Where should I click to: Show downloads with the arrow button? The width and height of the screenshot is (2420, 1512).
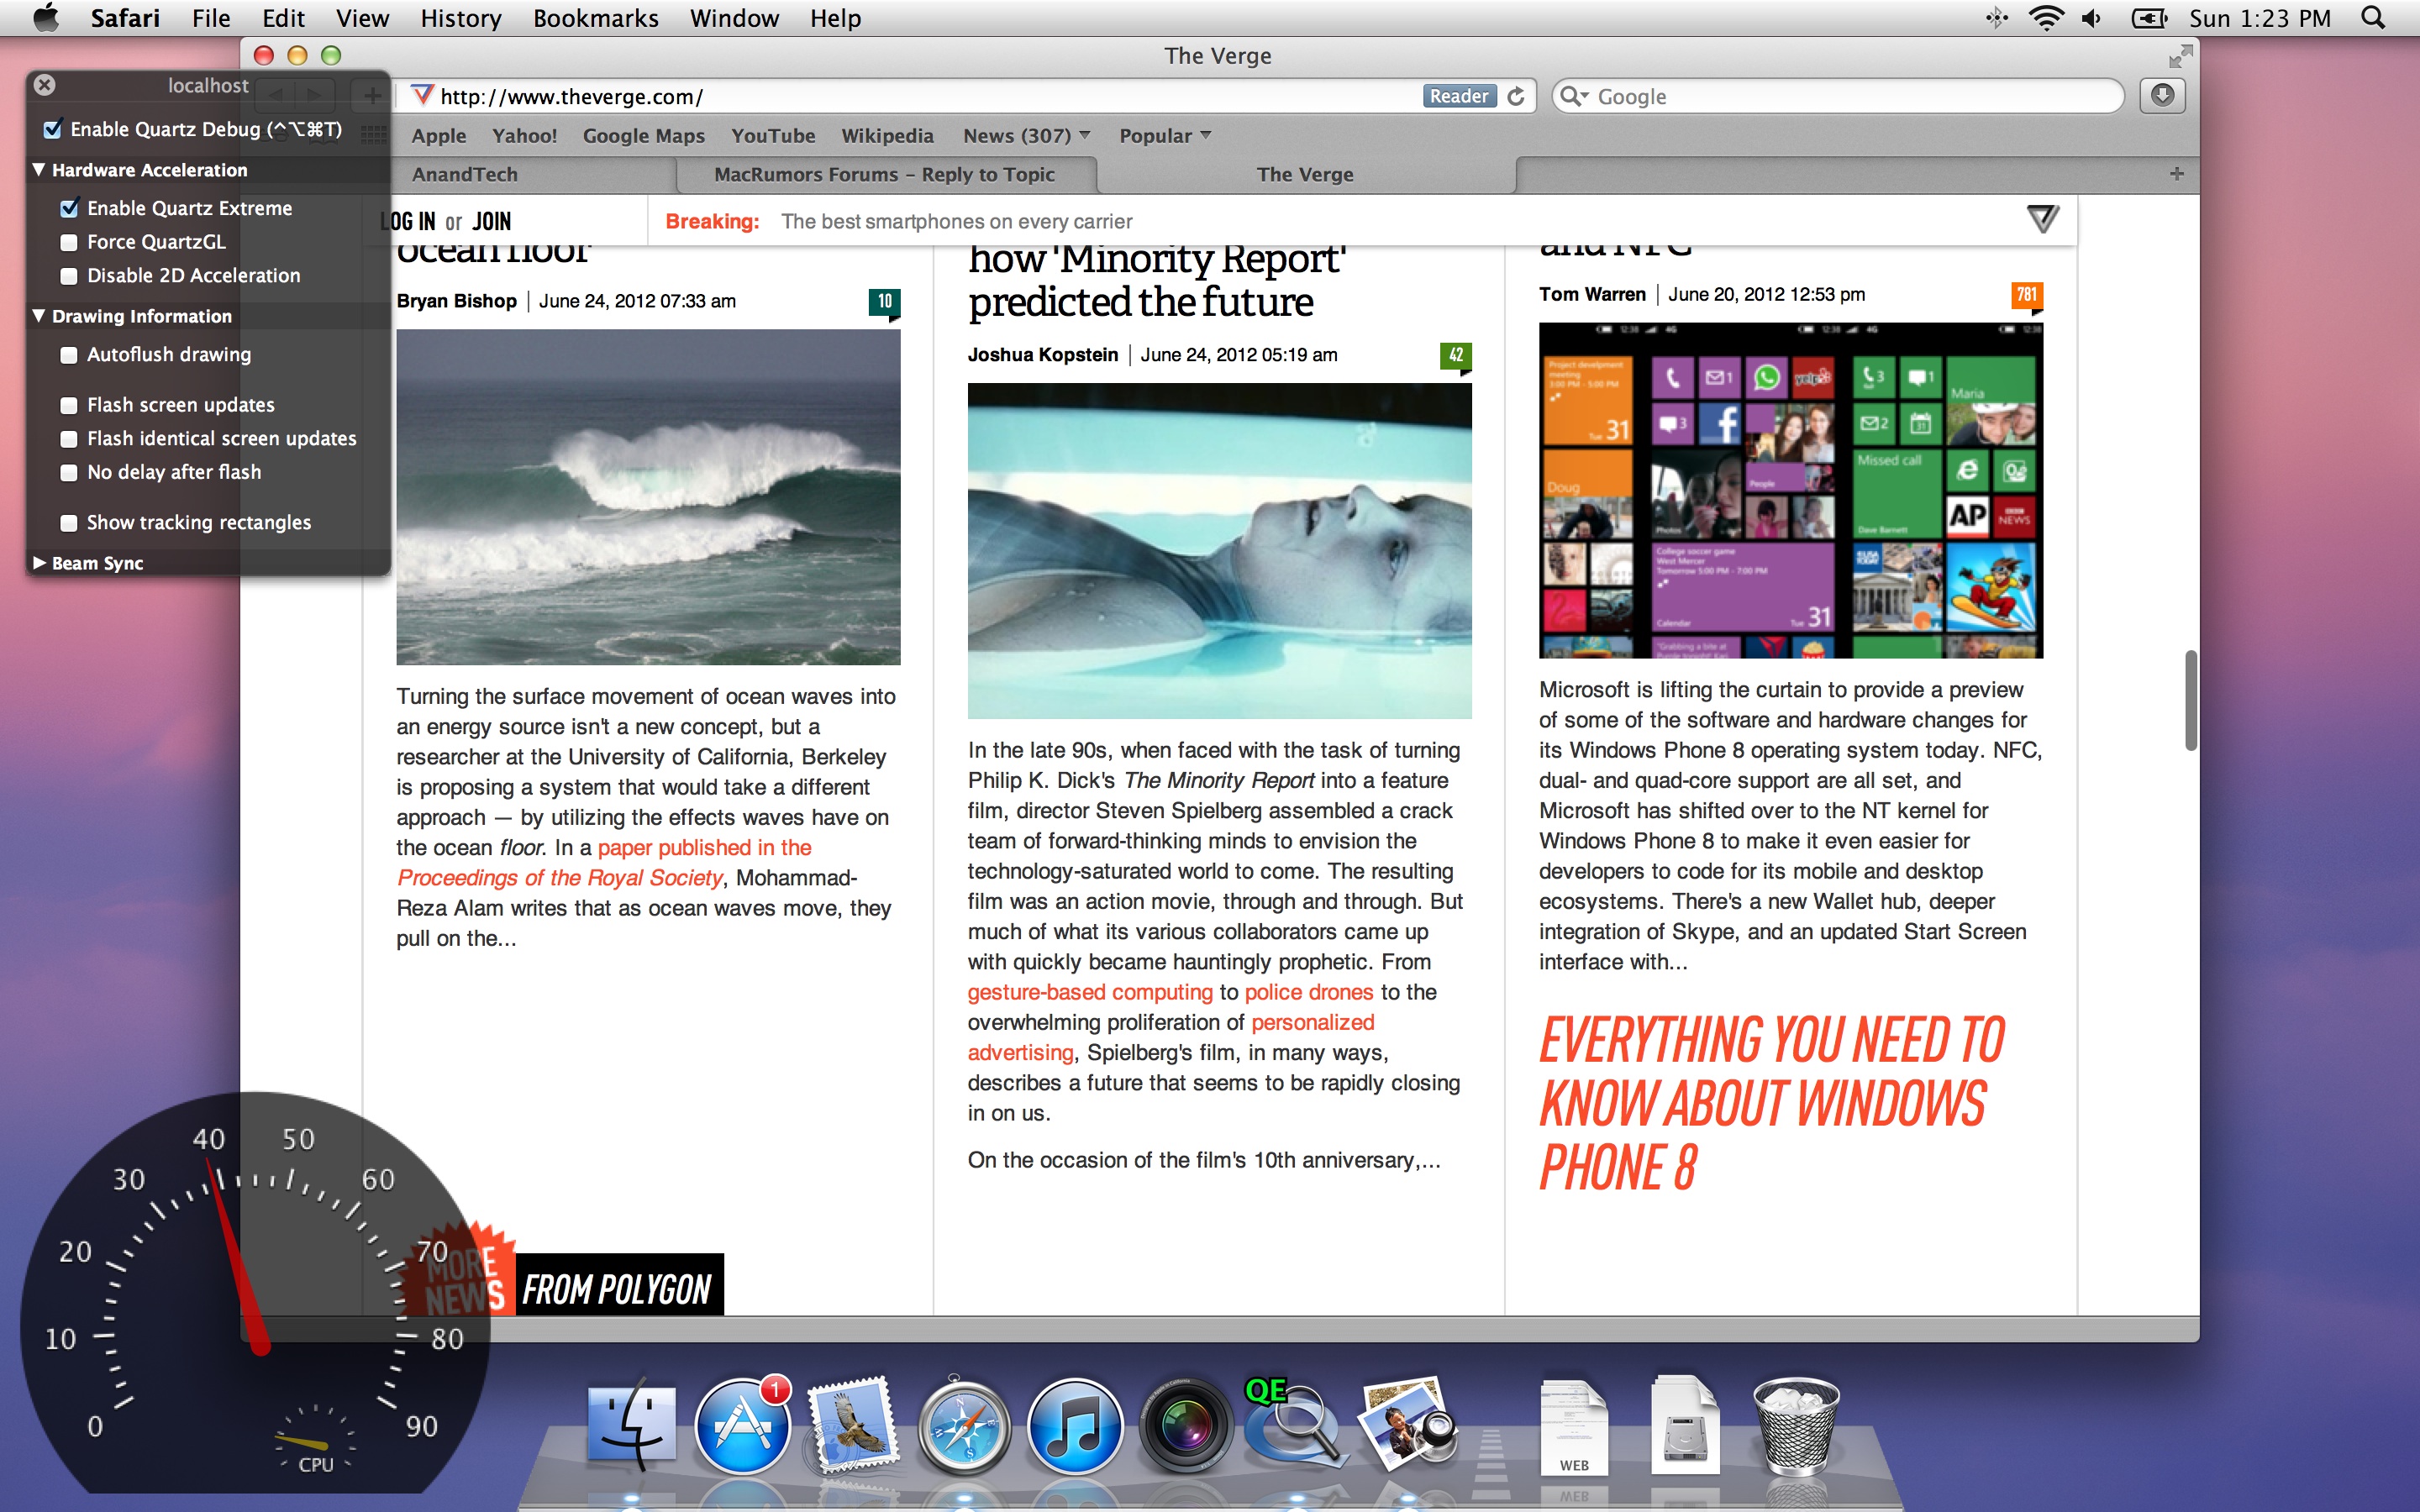(2162, 95)
